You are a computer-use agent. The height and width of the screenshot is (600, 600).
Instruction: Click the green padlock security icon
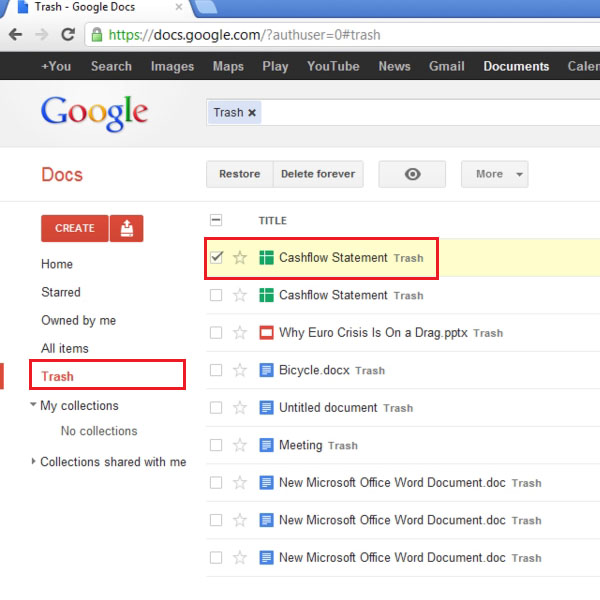pos(97,35)
